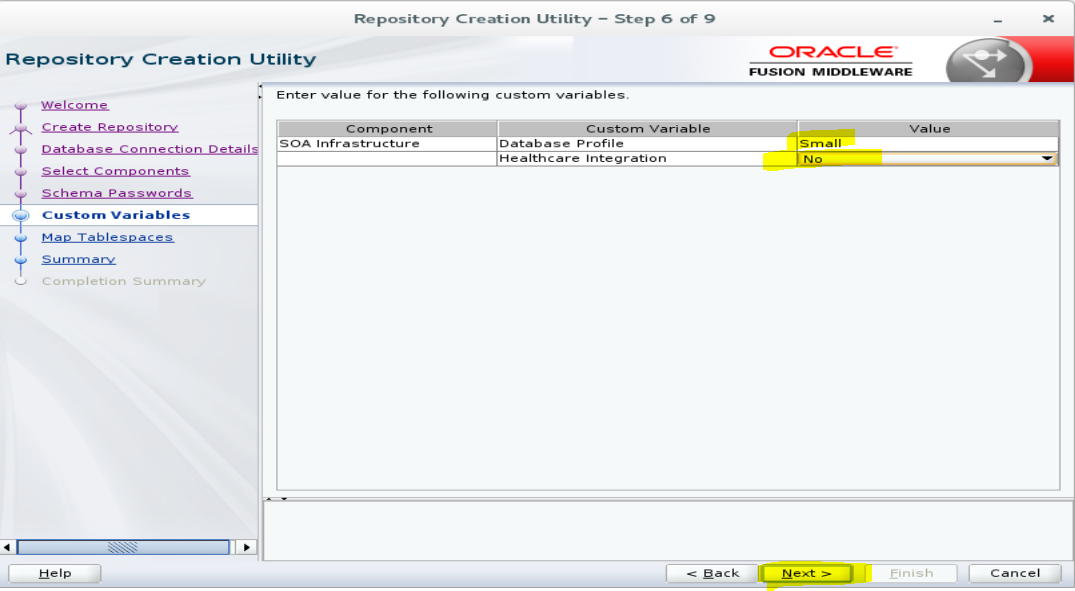Click the Map Tablespaces step circle
This screenshot has height=591, width=1075.
[22, 236]
